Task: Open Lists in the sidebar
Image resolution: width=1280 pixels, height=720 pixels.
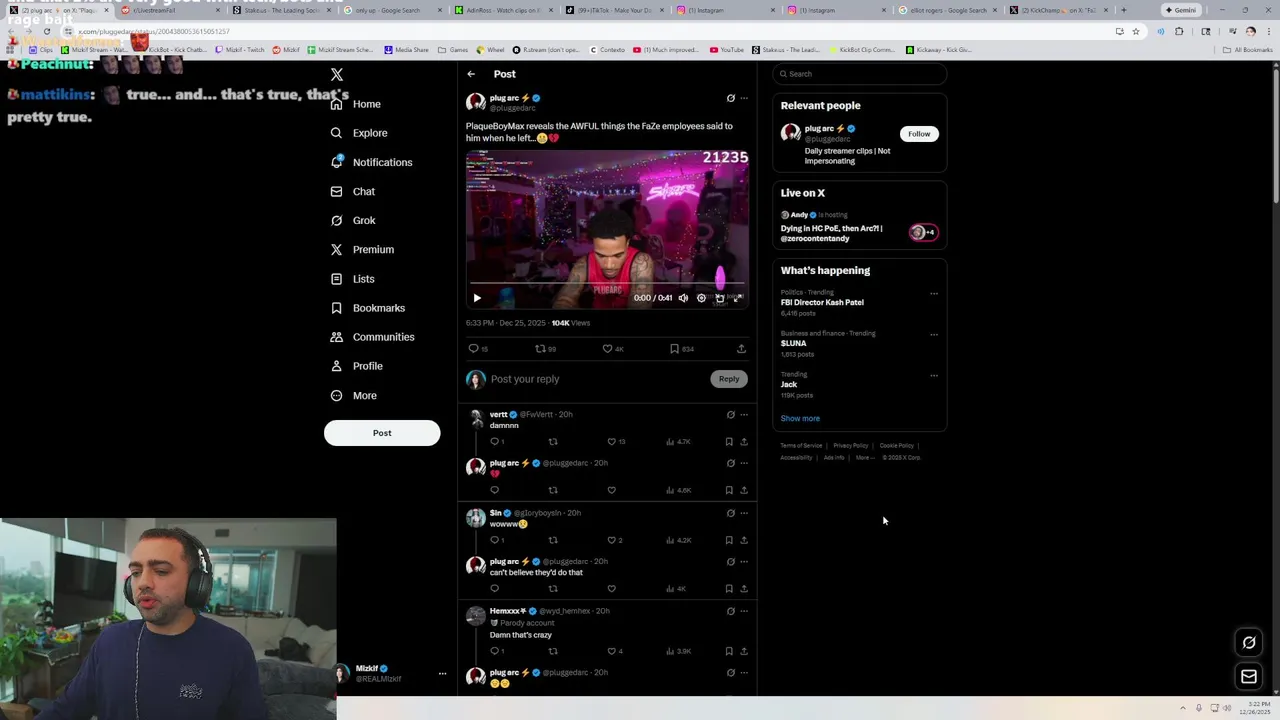Action: (352, 279)
